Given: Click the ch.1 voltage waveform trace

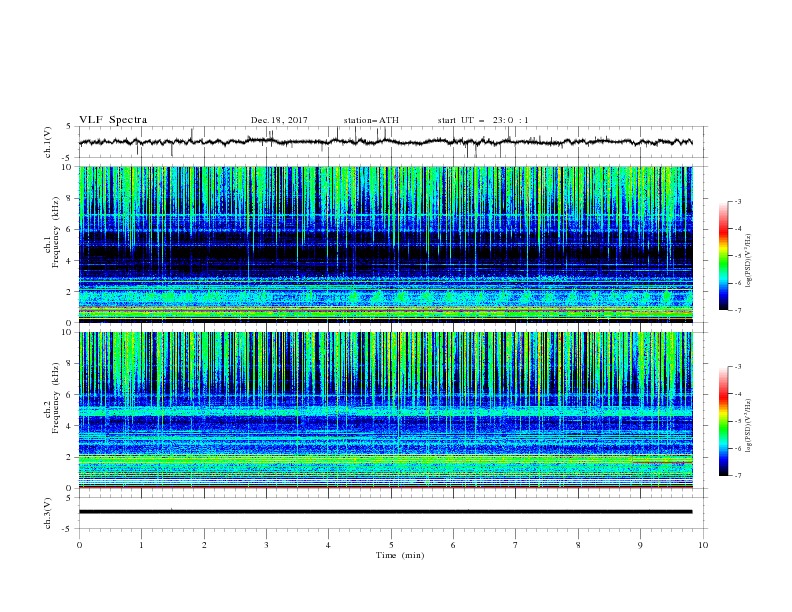Looking at the screenshot, I should tap(385, 142).
